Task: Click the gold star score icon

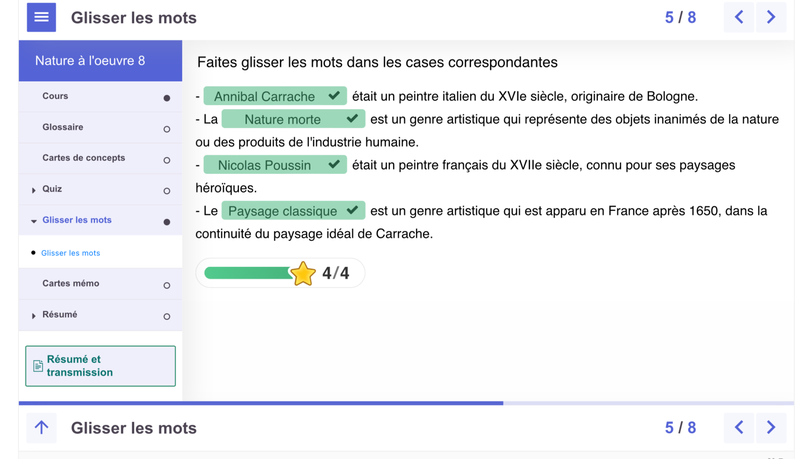Action: point(303,273)
